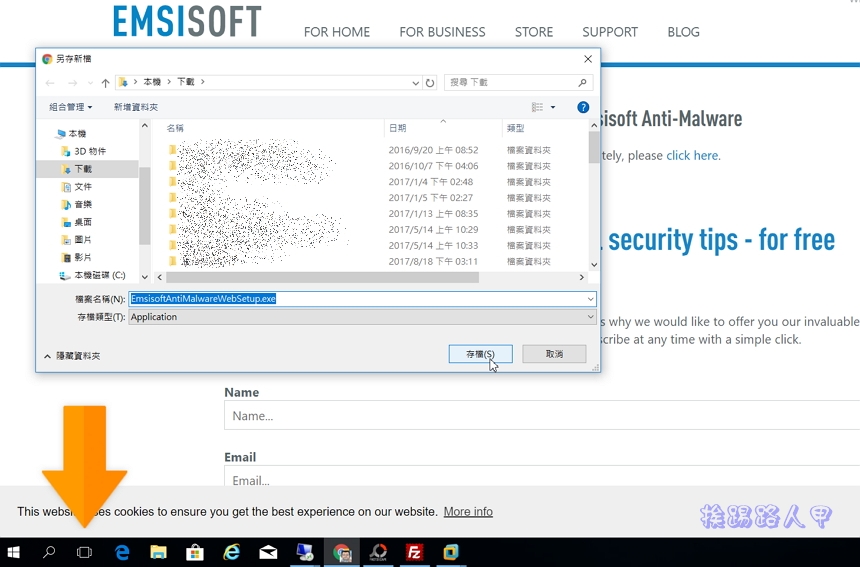This screenshot has width=860, height=567.
Task: Open FileZilla from the taskbar
Action: (x=414, y=552)
